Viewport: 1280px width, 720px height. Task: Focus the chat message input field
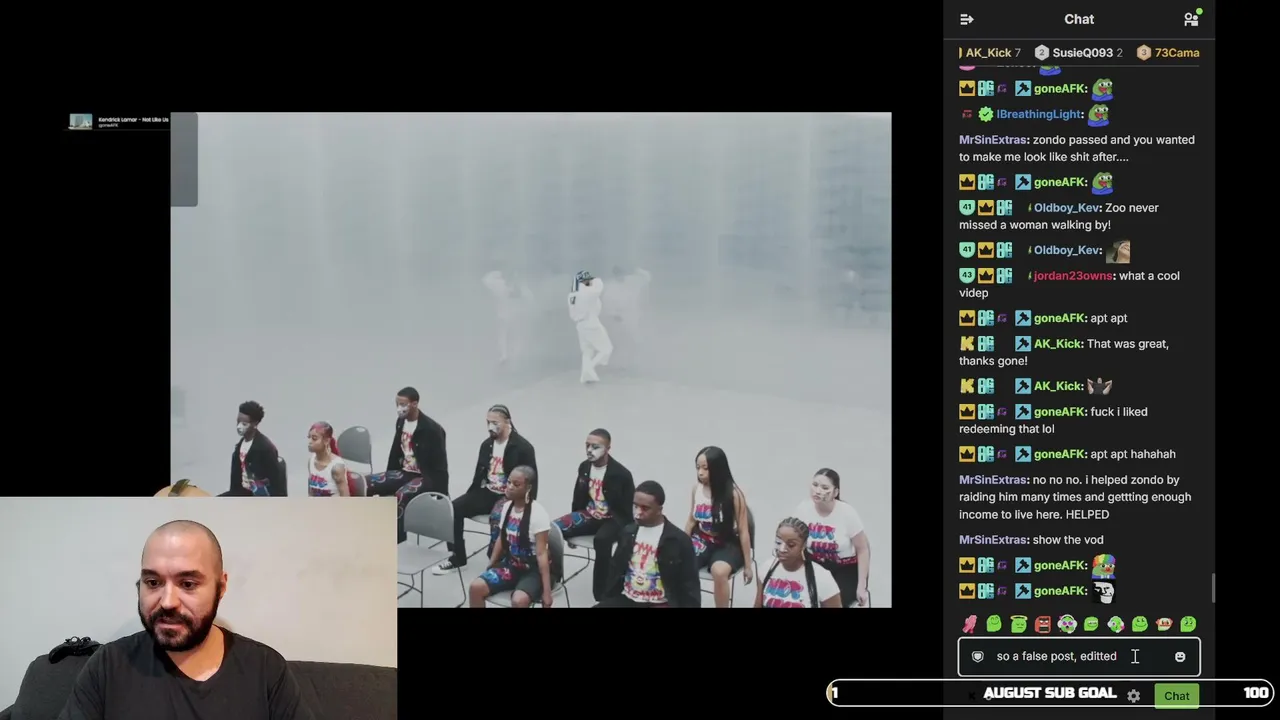point(1079,657)
